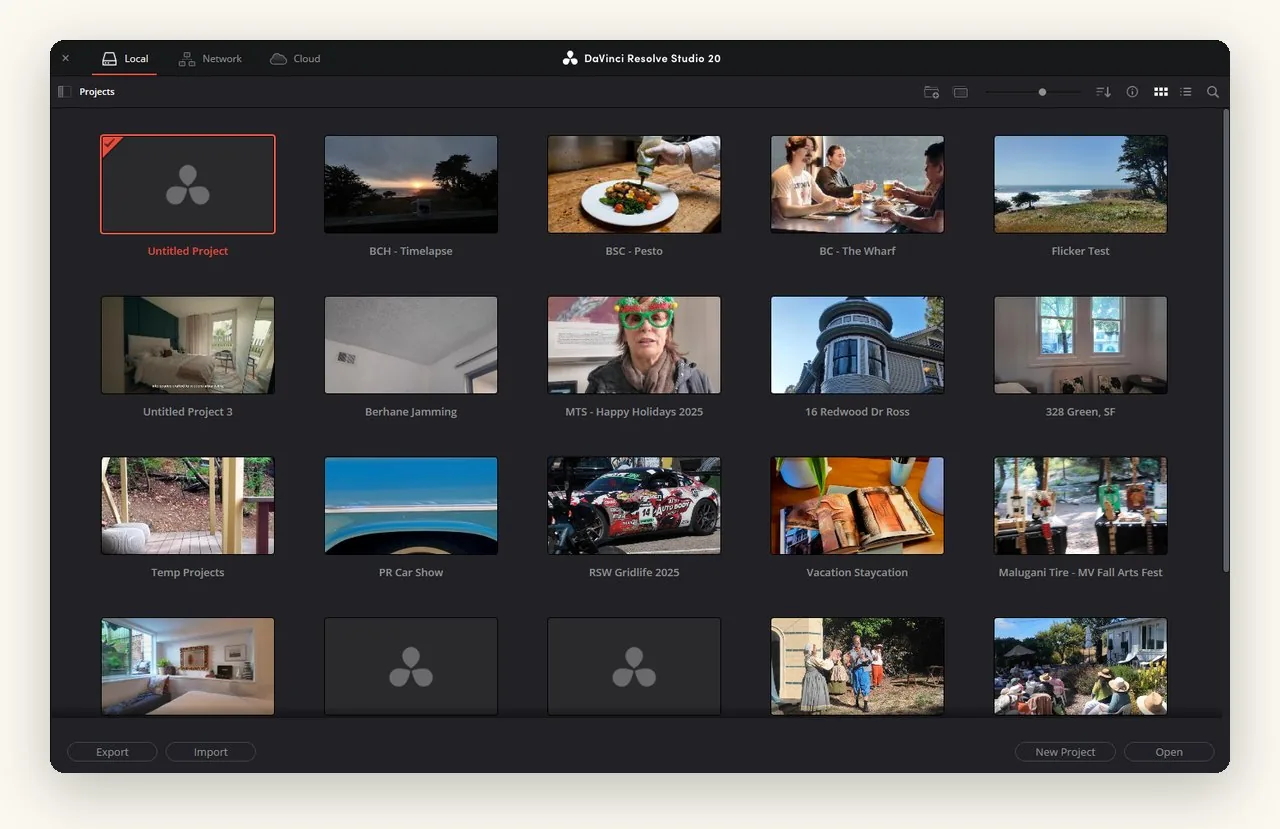Click the thumbnail display options icon
Viewport: 1280px width, 829px height.
tap(961, 92)
